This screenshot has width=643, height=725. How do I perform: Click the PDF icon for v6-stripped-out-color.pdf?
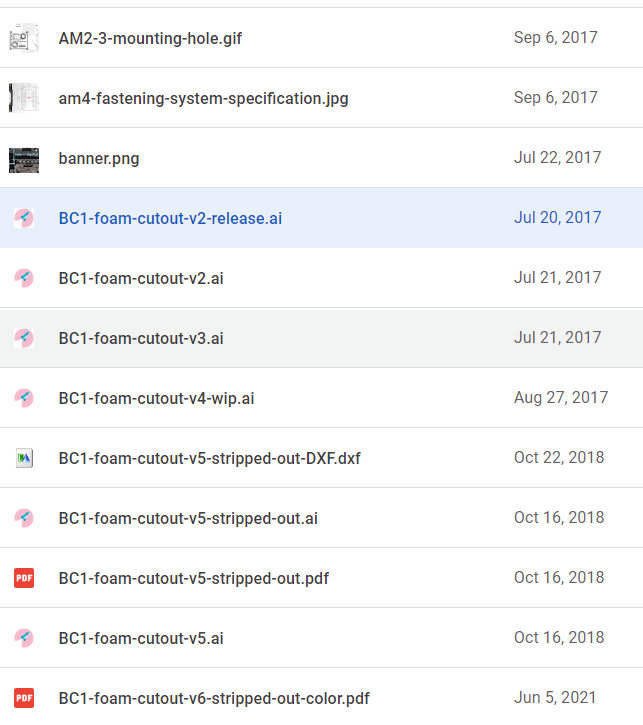23,698
